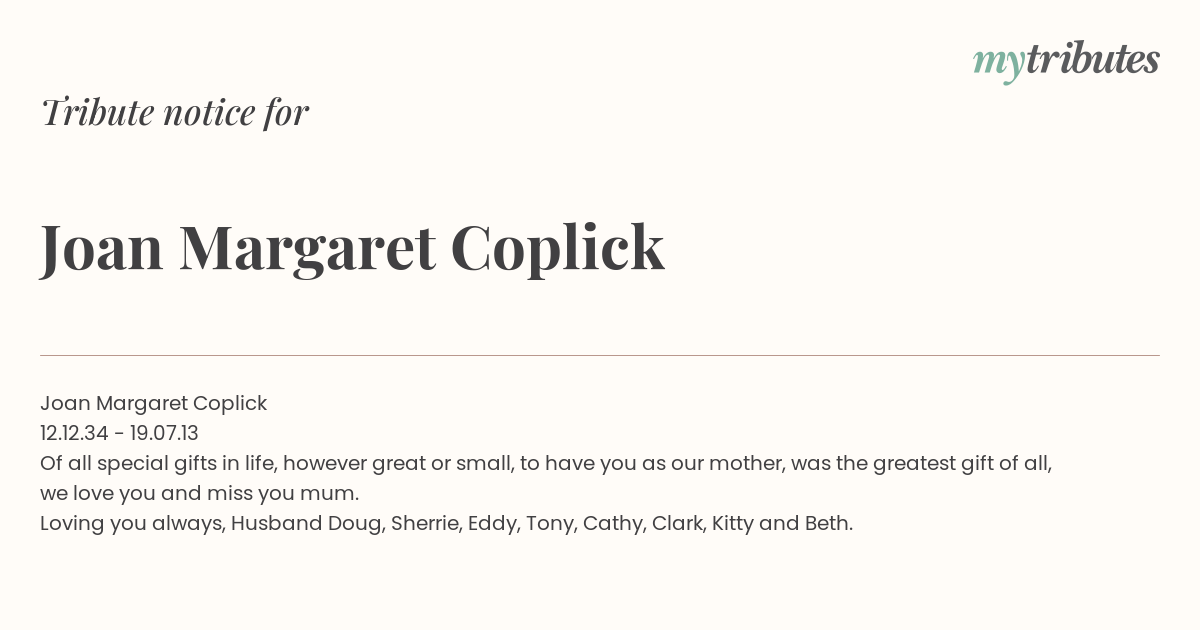Click the words "Loving you always"
The width and height of the screenshot is (1200, 630).
point(132,524)
